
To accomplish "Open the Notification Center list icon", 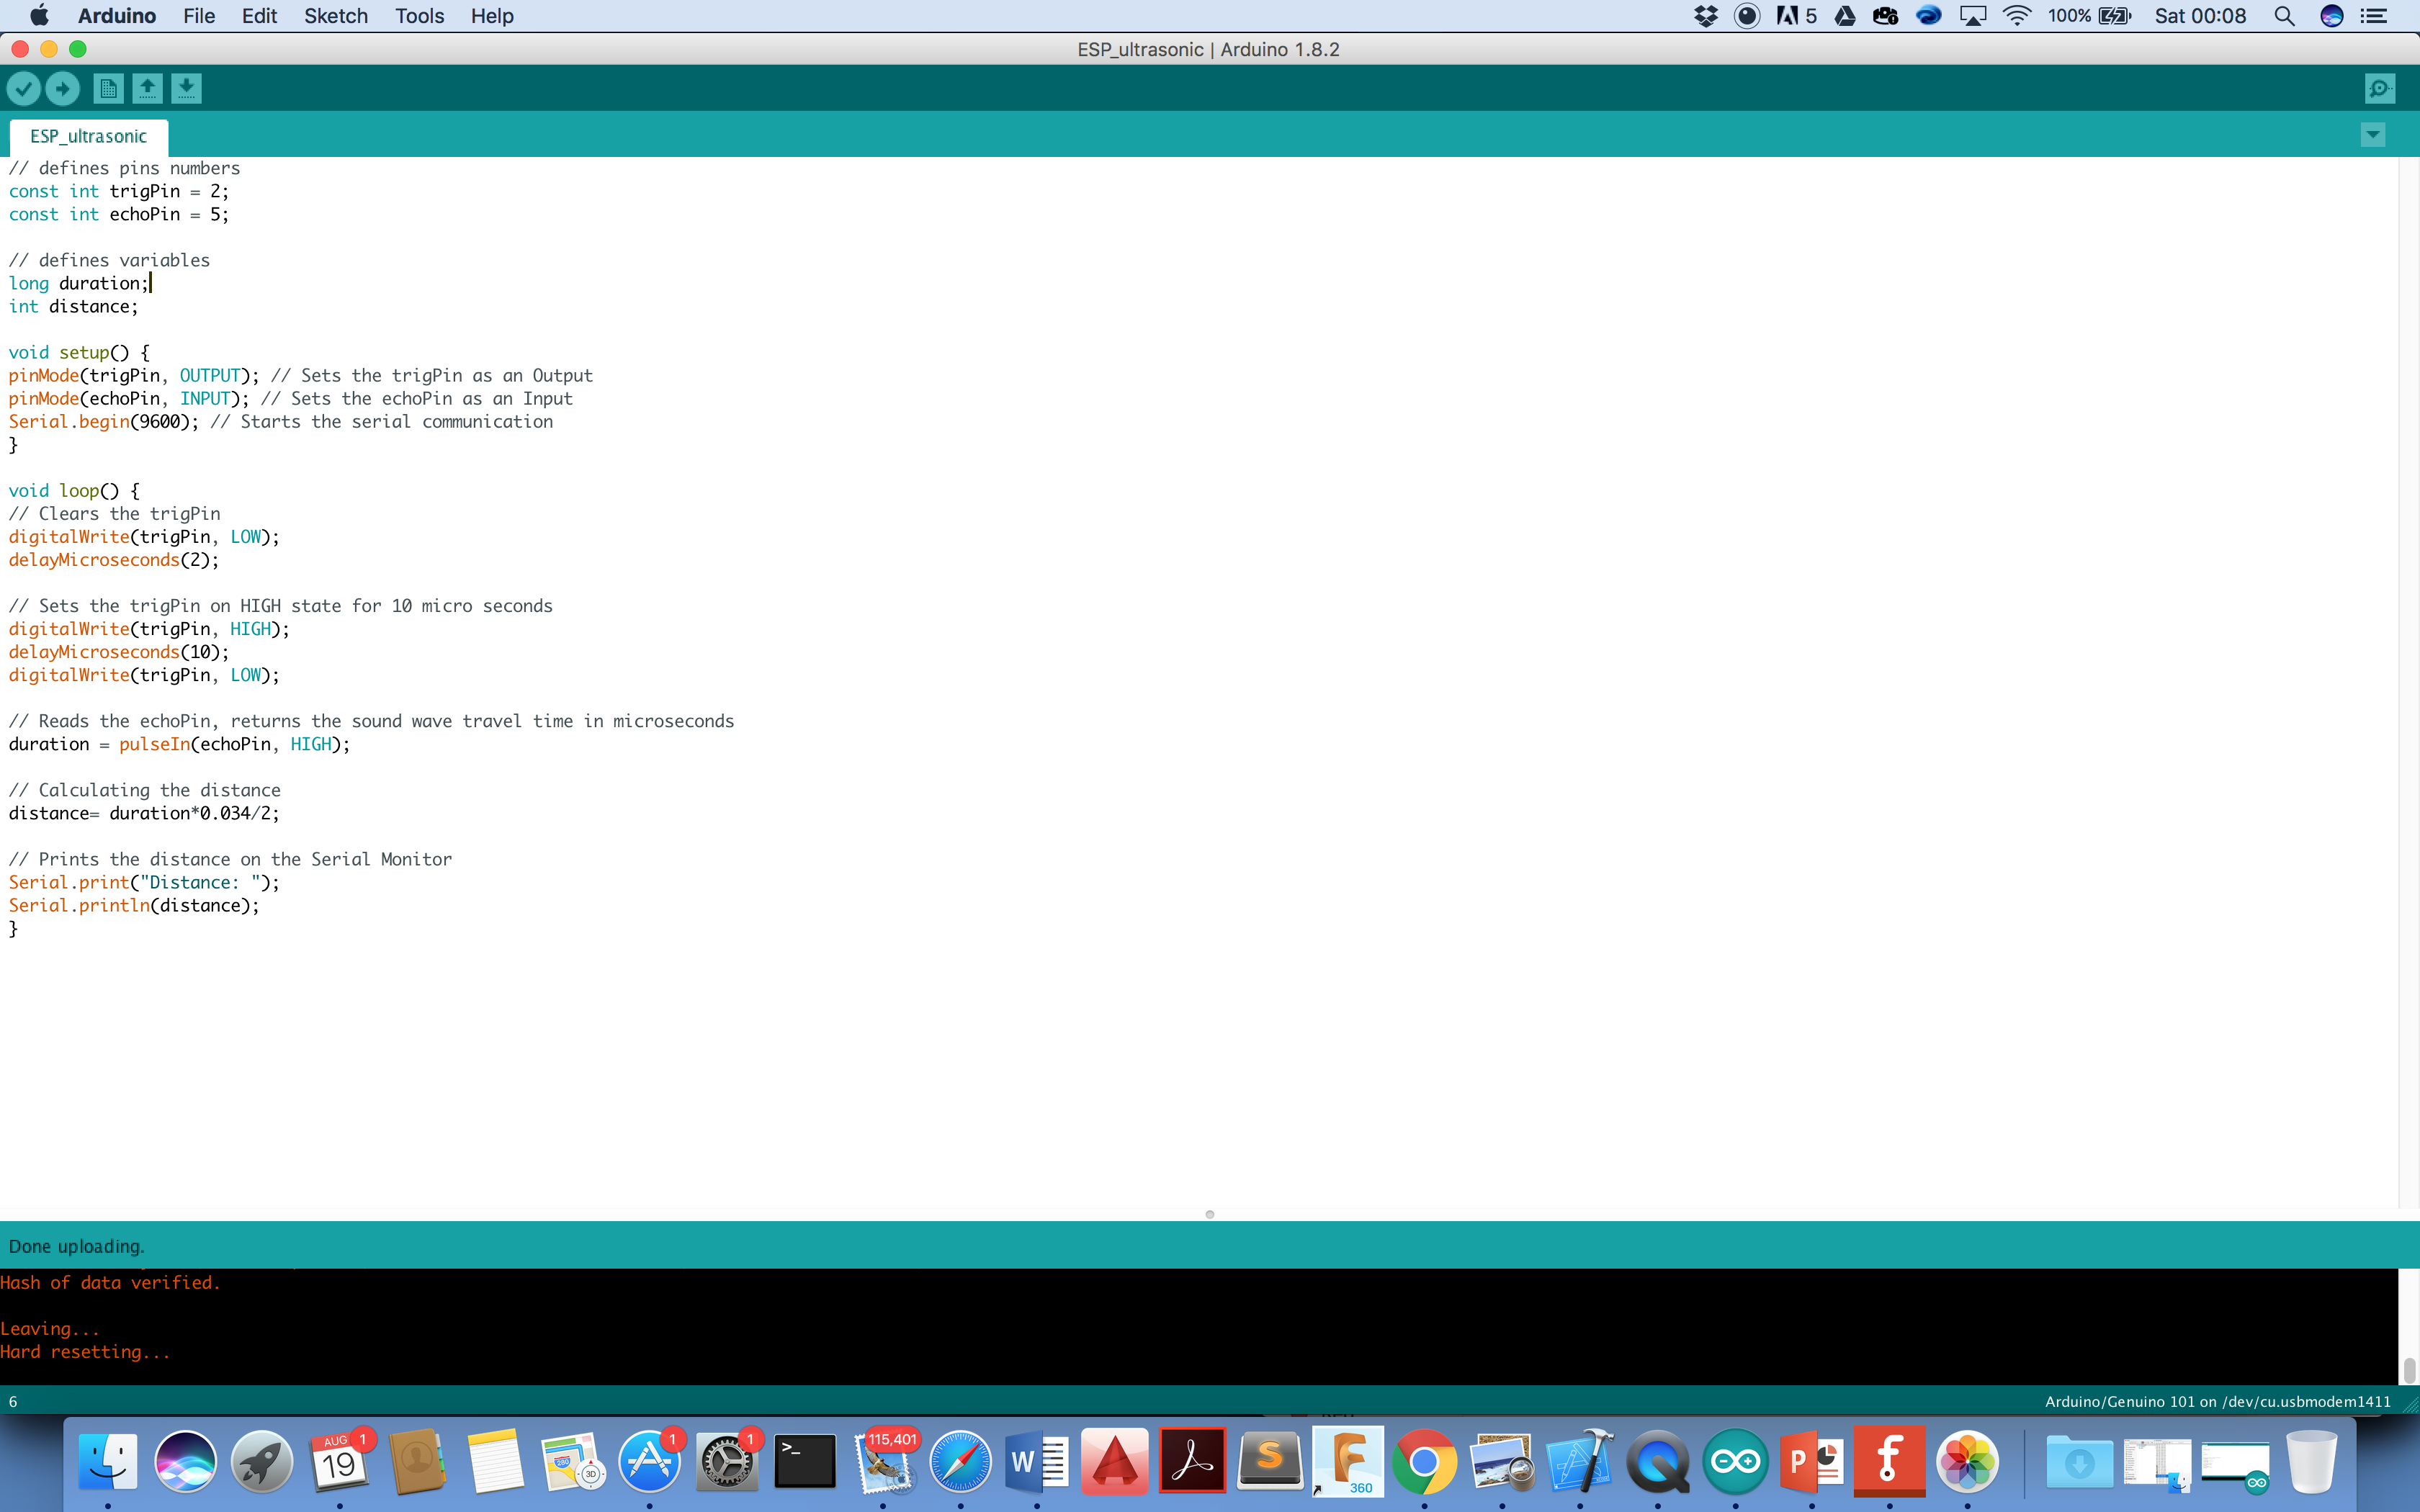I will (x=2374, y=16).
